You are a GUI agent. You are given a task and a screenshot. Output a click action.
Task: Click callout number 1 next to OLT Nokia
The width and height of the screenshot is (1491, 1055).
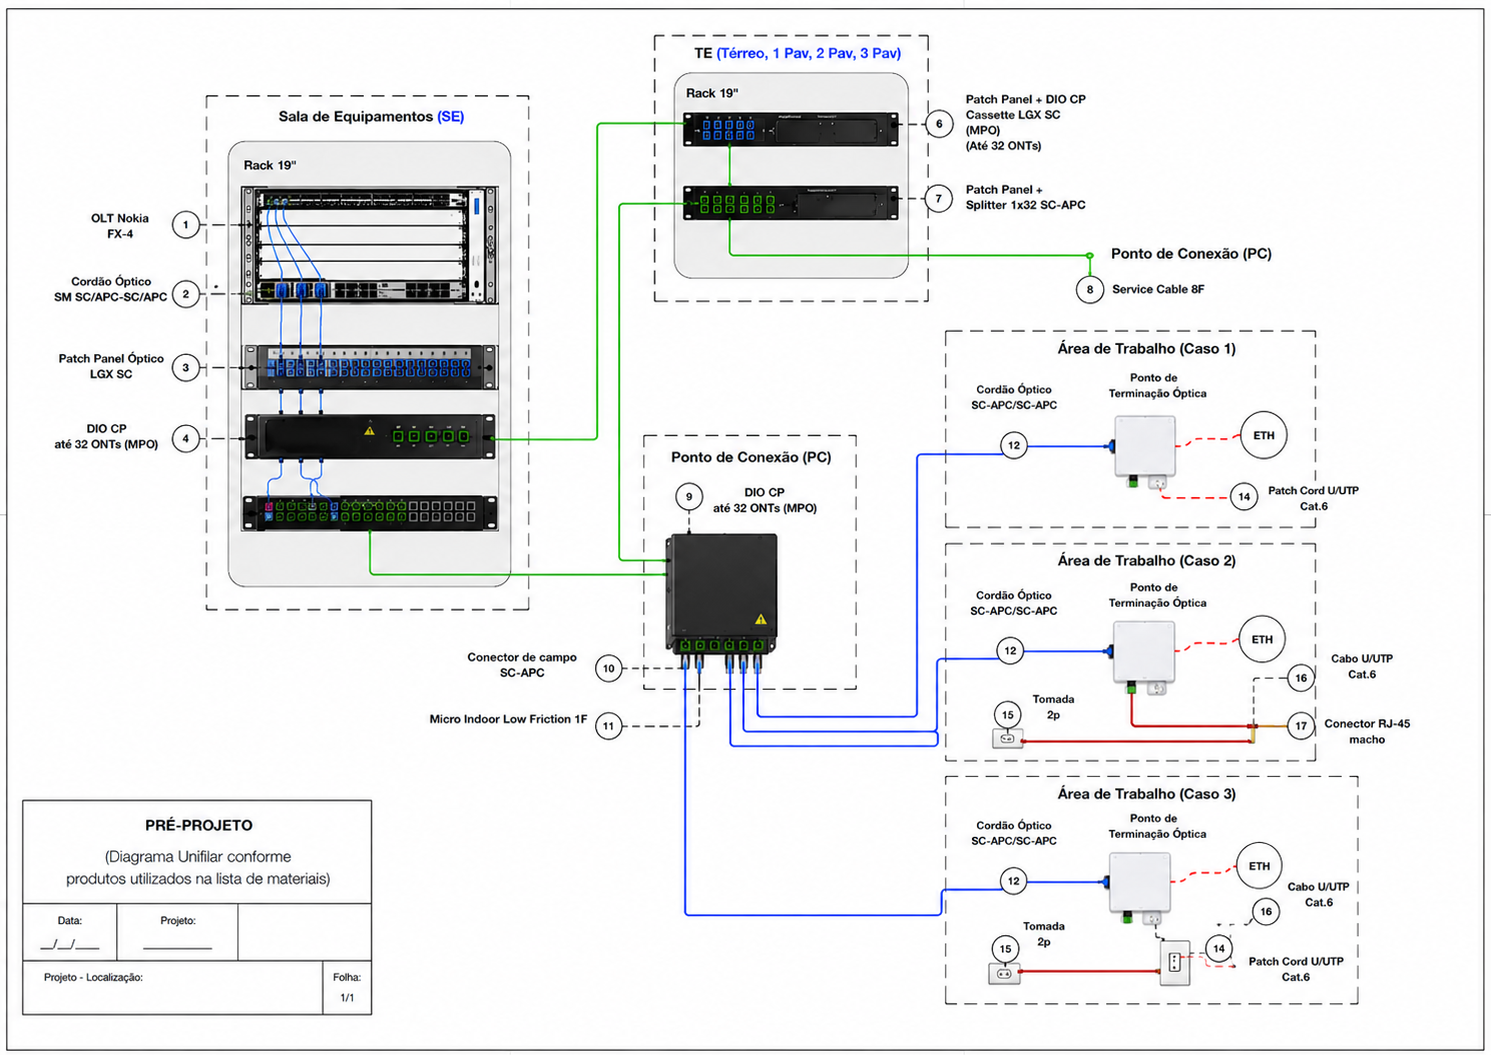click(185, 225)
